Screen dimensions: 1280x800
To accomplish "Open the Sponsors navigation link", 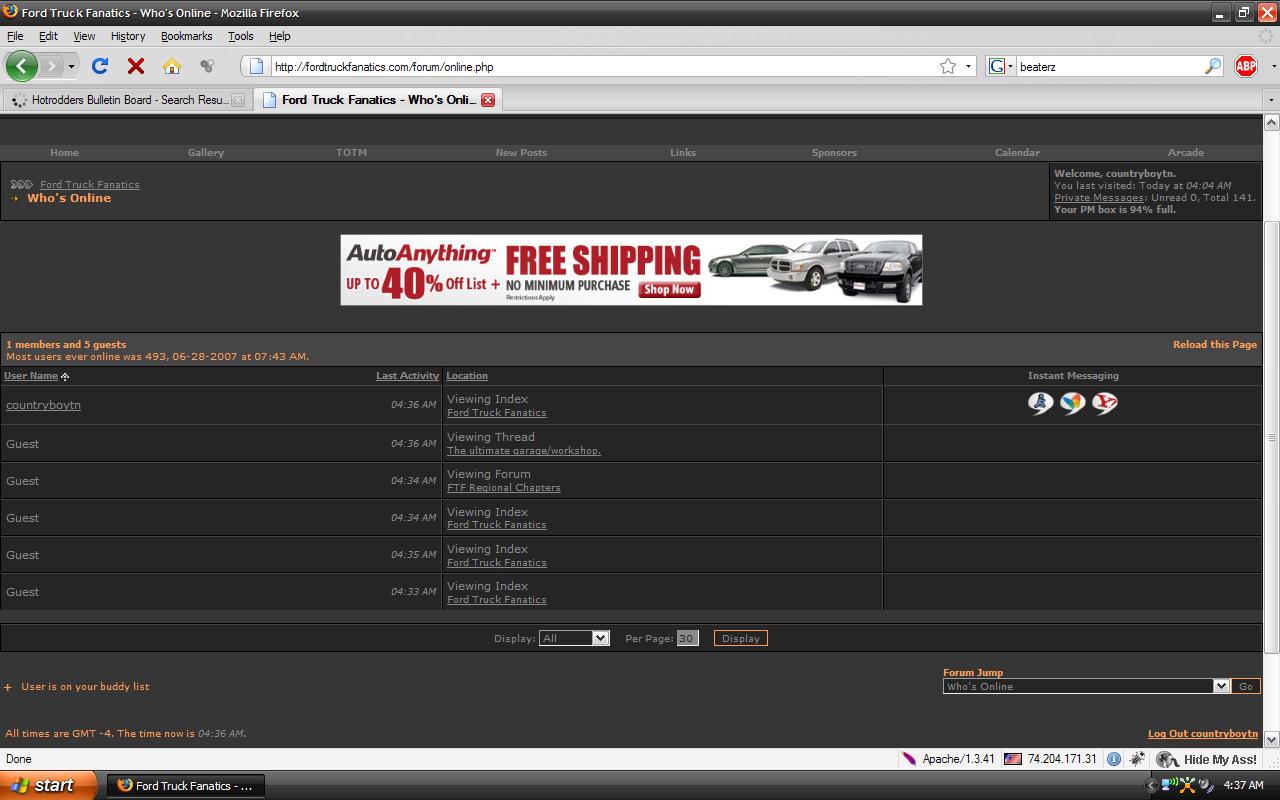I will [834, 153].
